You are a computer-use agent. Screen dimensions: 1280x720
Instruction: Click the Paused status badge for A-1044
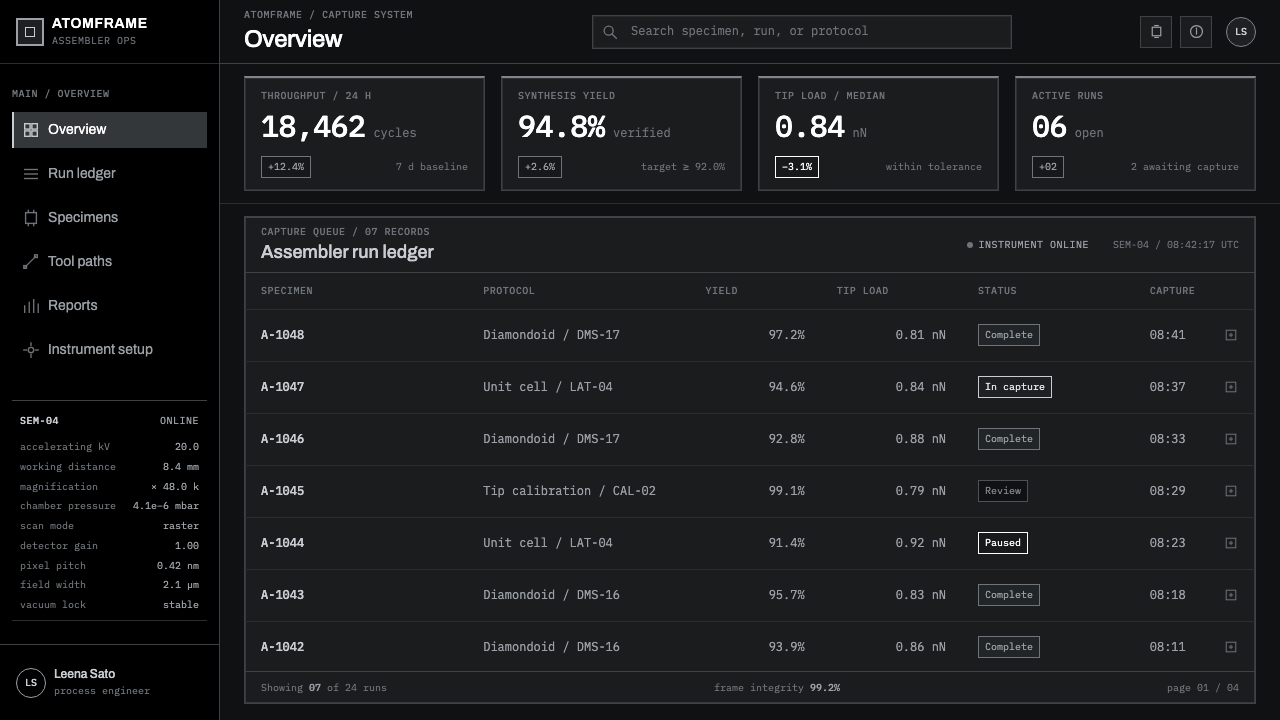pos(1003,543)
